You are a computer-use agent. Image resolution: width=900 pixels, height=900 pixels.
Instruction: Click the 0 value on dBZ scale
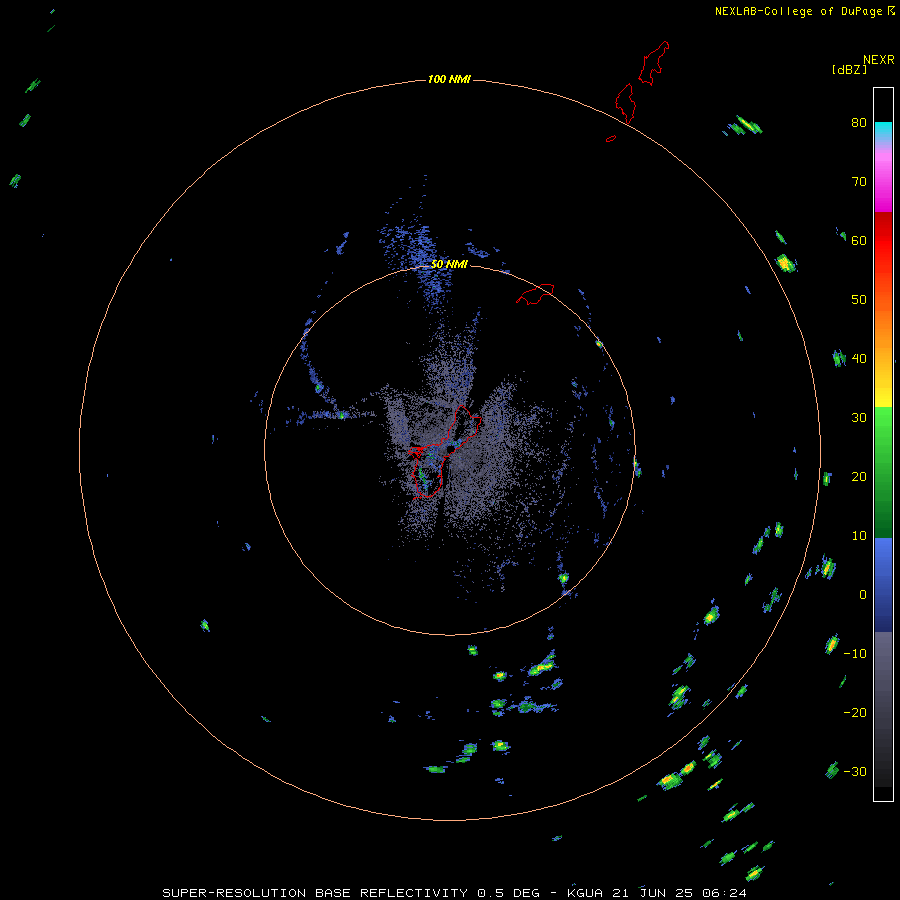(863, 595)
